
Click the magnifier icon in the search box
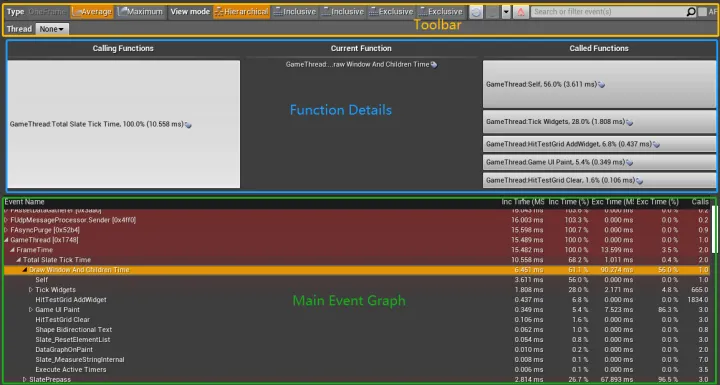point(691,12)
